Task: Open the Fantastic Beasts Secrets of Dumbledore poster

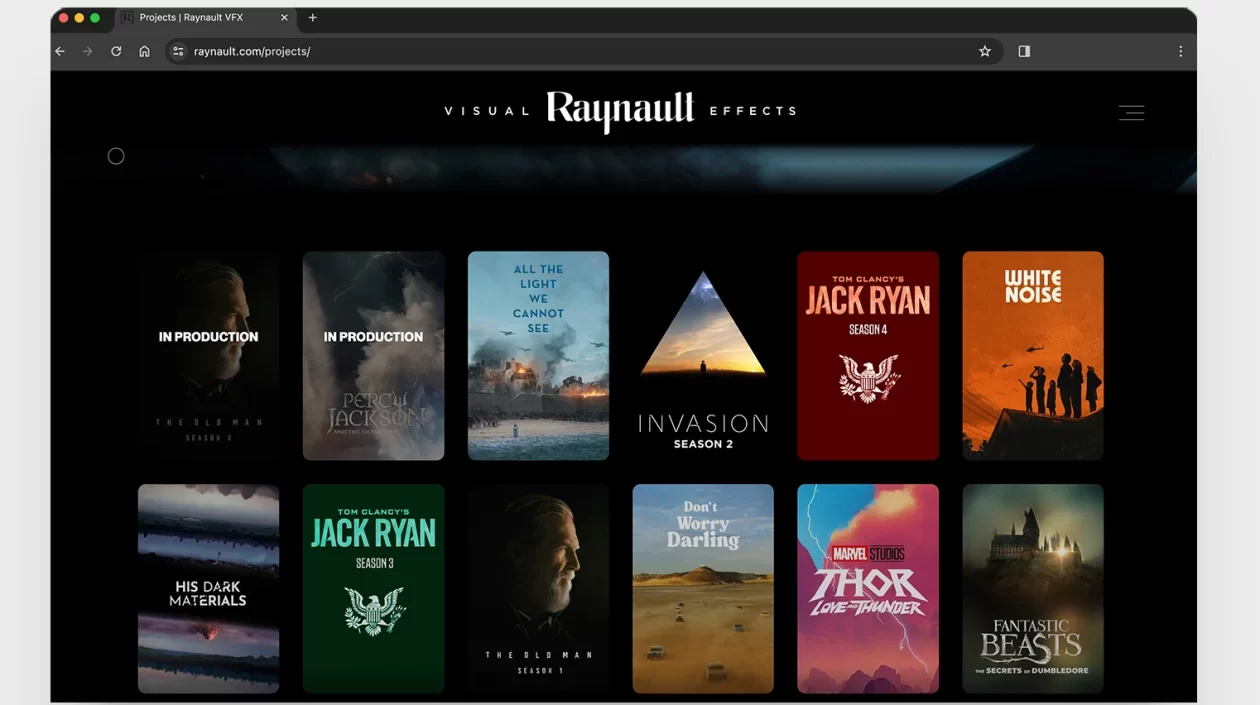Action: [1033, 589]
